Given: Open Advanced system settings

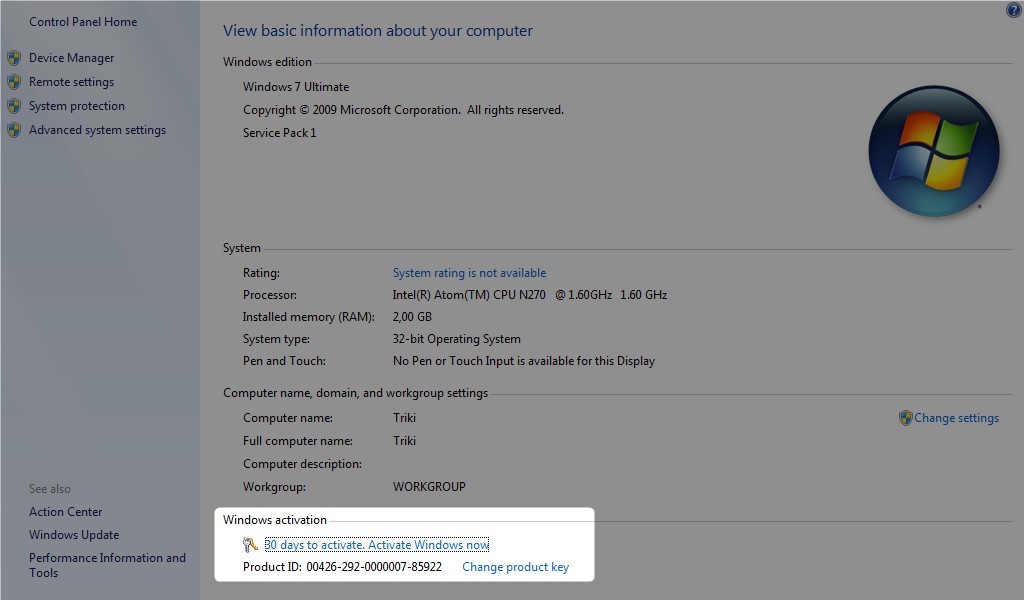Looking at the screenshot, I should [x=97, y=131].
